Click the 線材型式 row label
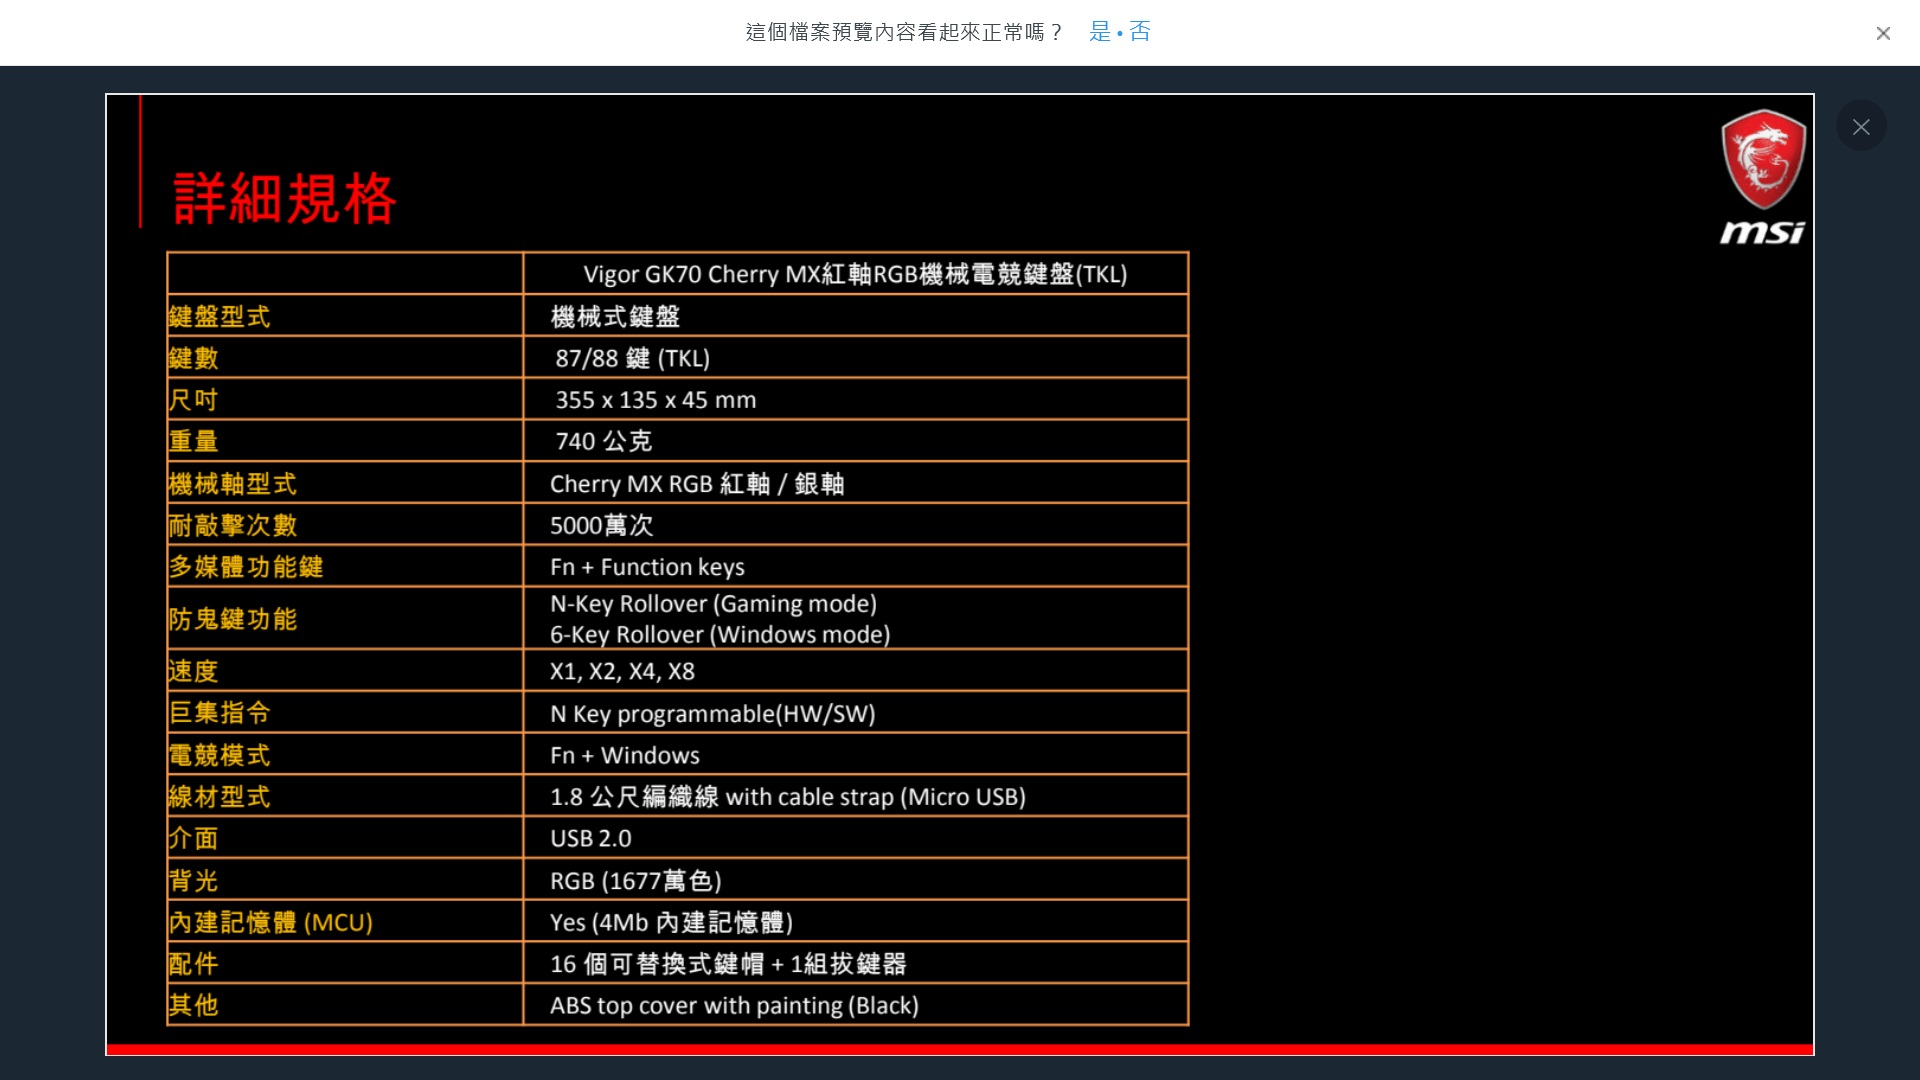Viewport: 1920px width, 1080px height. point(219,797)
